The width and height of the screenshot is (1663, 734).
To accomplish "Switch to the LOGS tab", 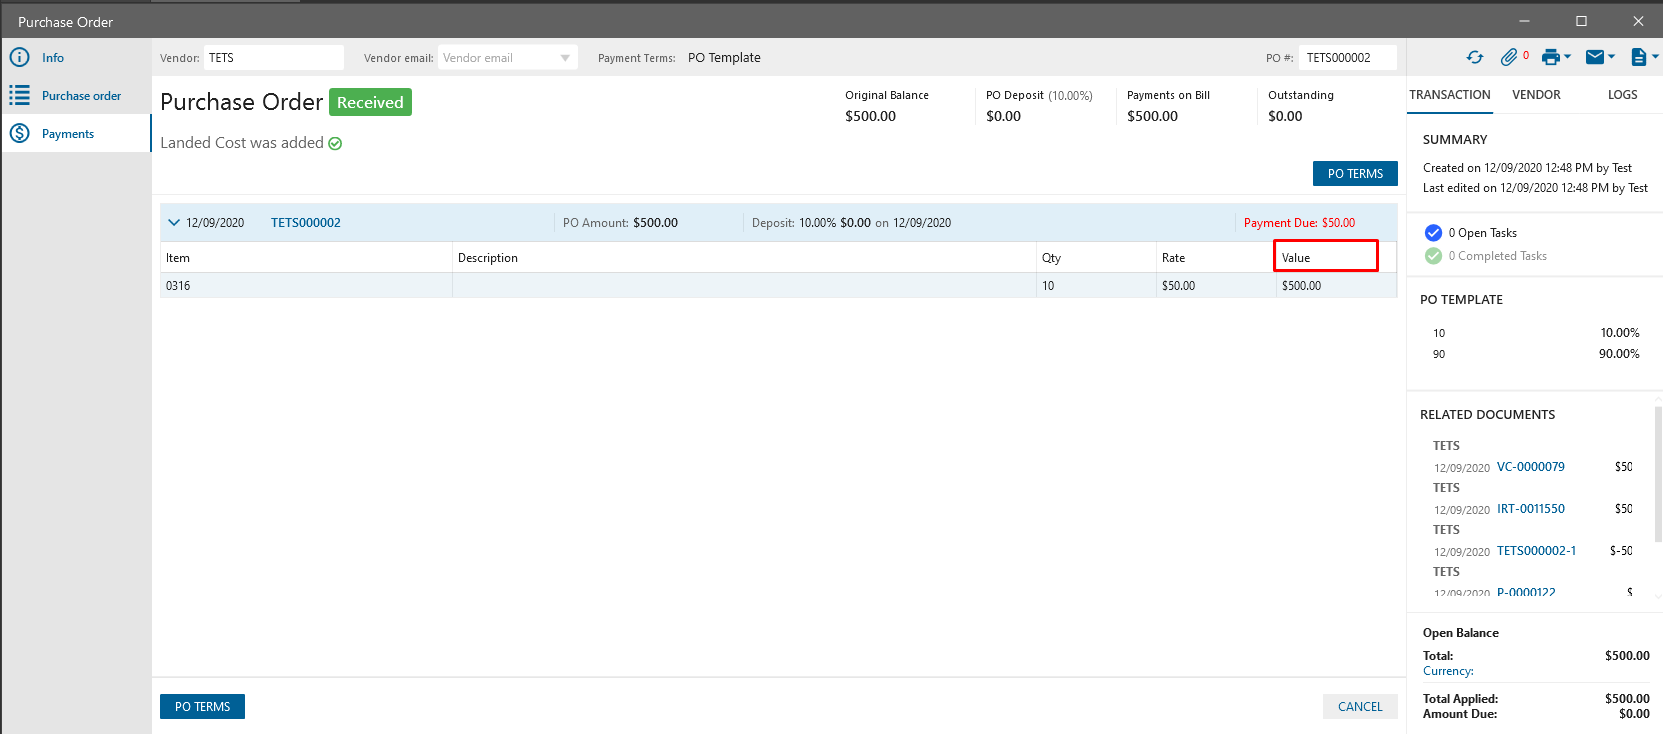I will pyautogui.click(x=1622, y=95).
